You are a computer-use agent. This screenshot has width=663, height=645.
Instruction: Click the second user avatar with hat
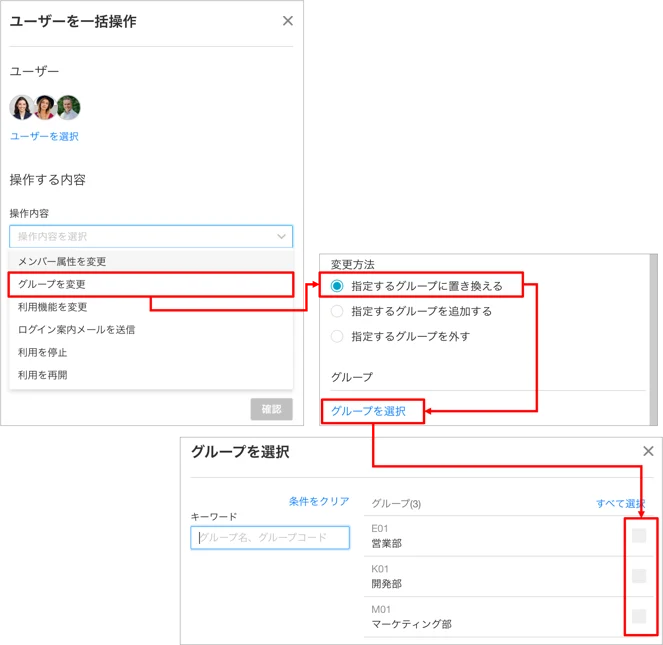(x=45, y=107)
